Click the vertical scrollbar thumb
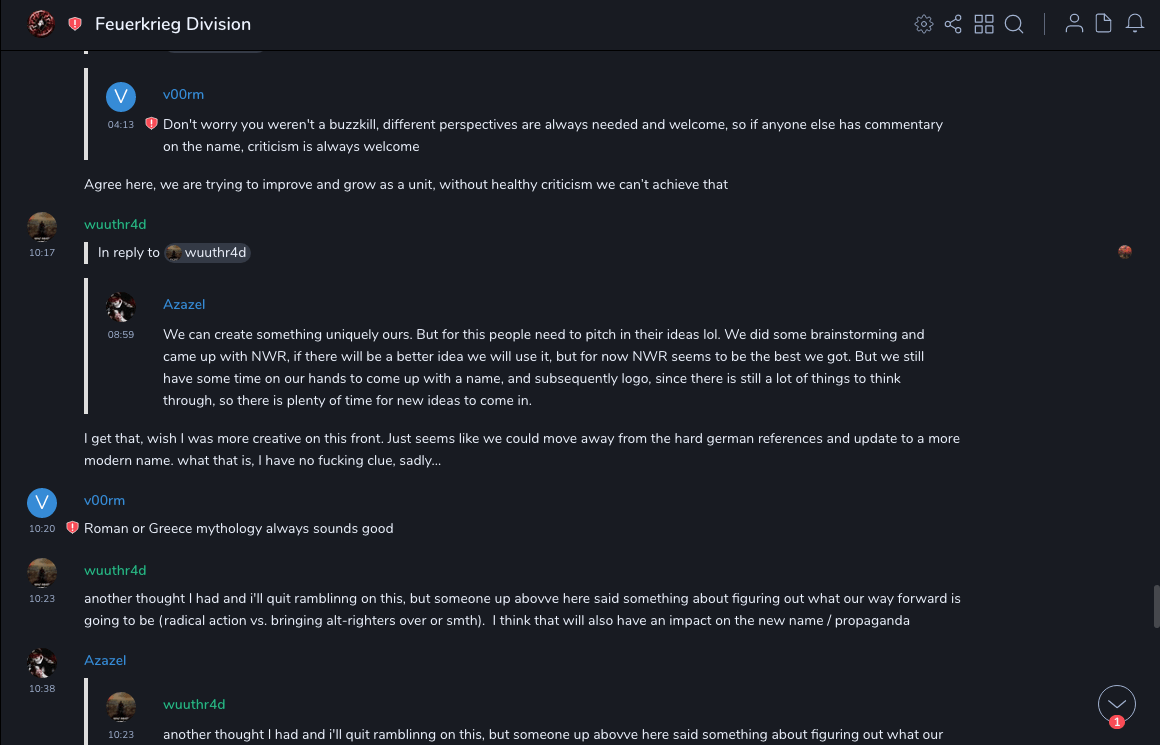The height and width of the screenshot is (745, 1160). [1156, 605]
